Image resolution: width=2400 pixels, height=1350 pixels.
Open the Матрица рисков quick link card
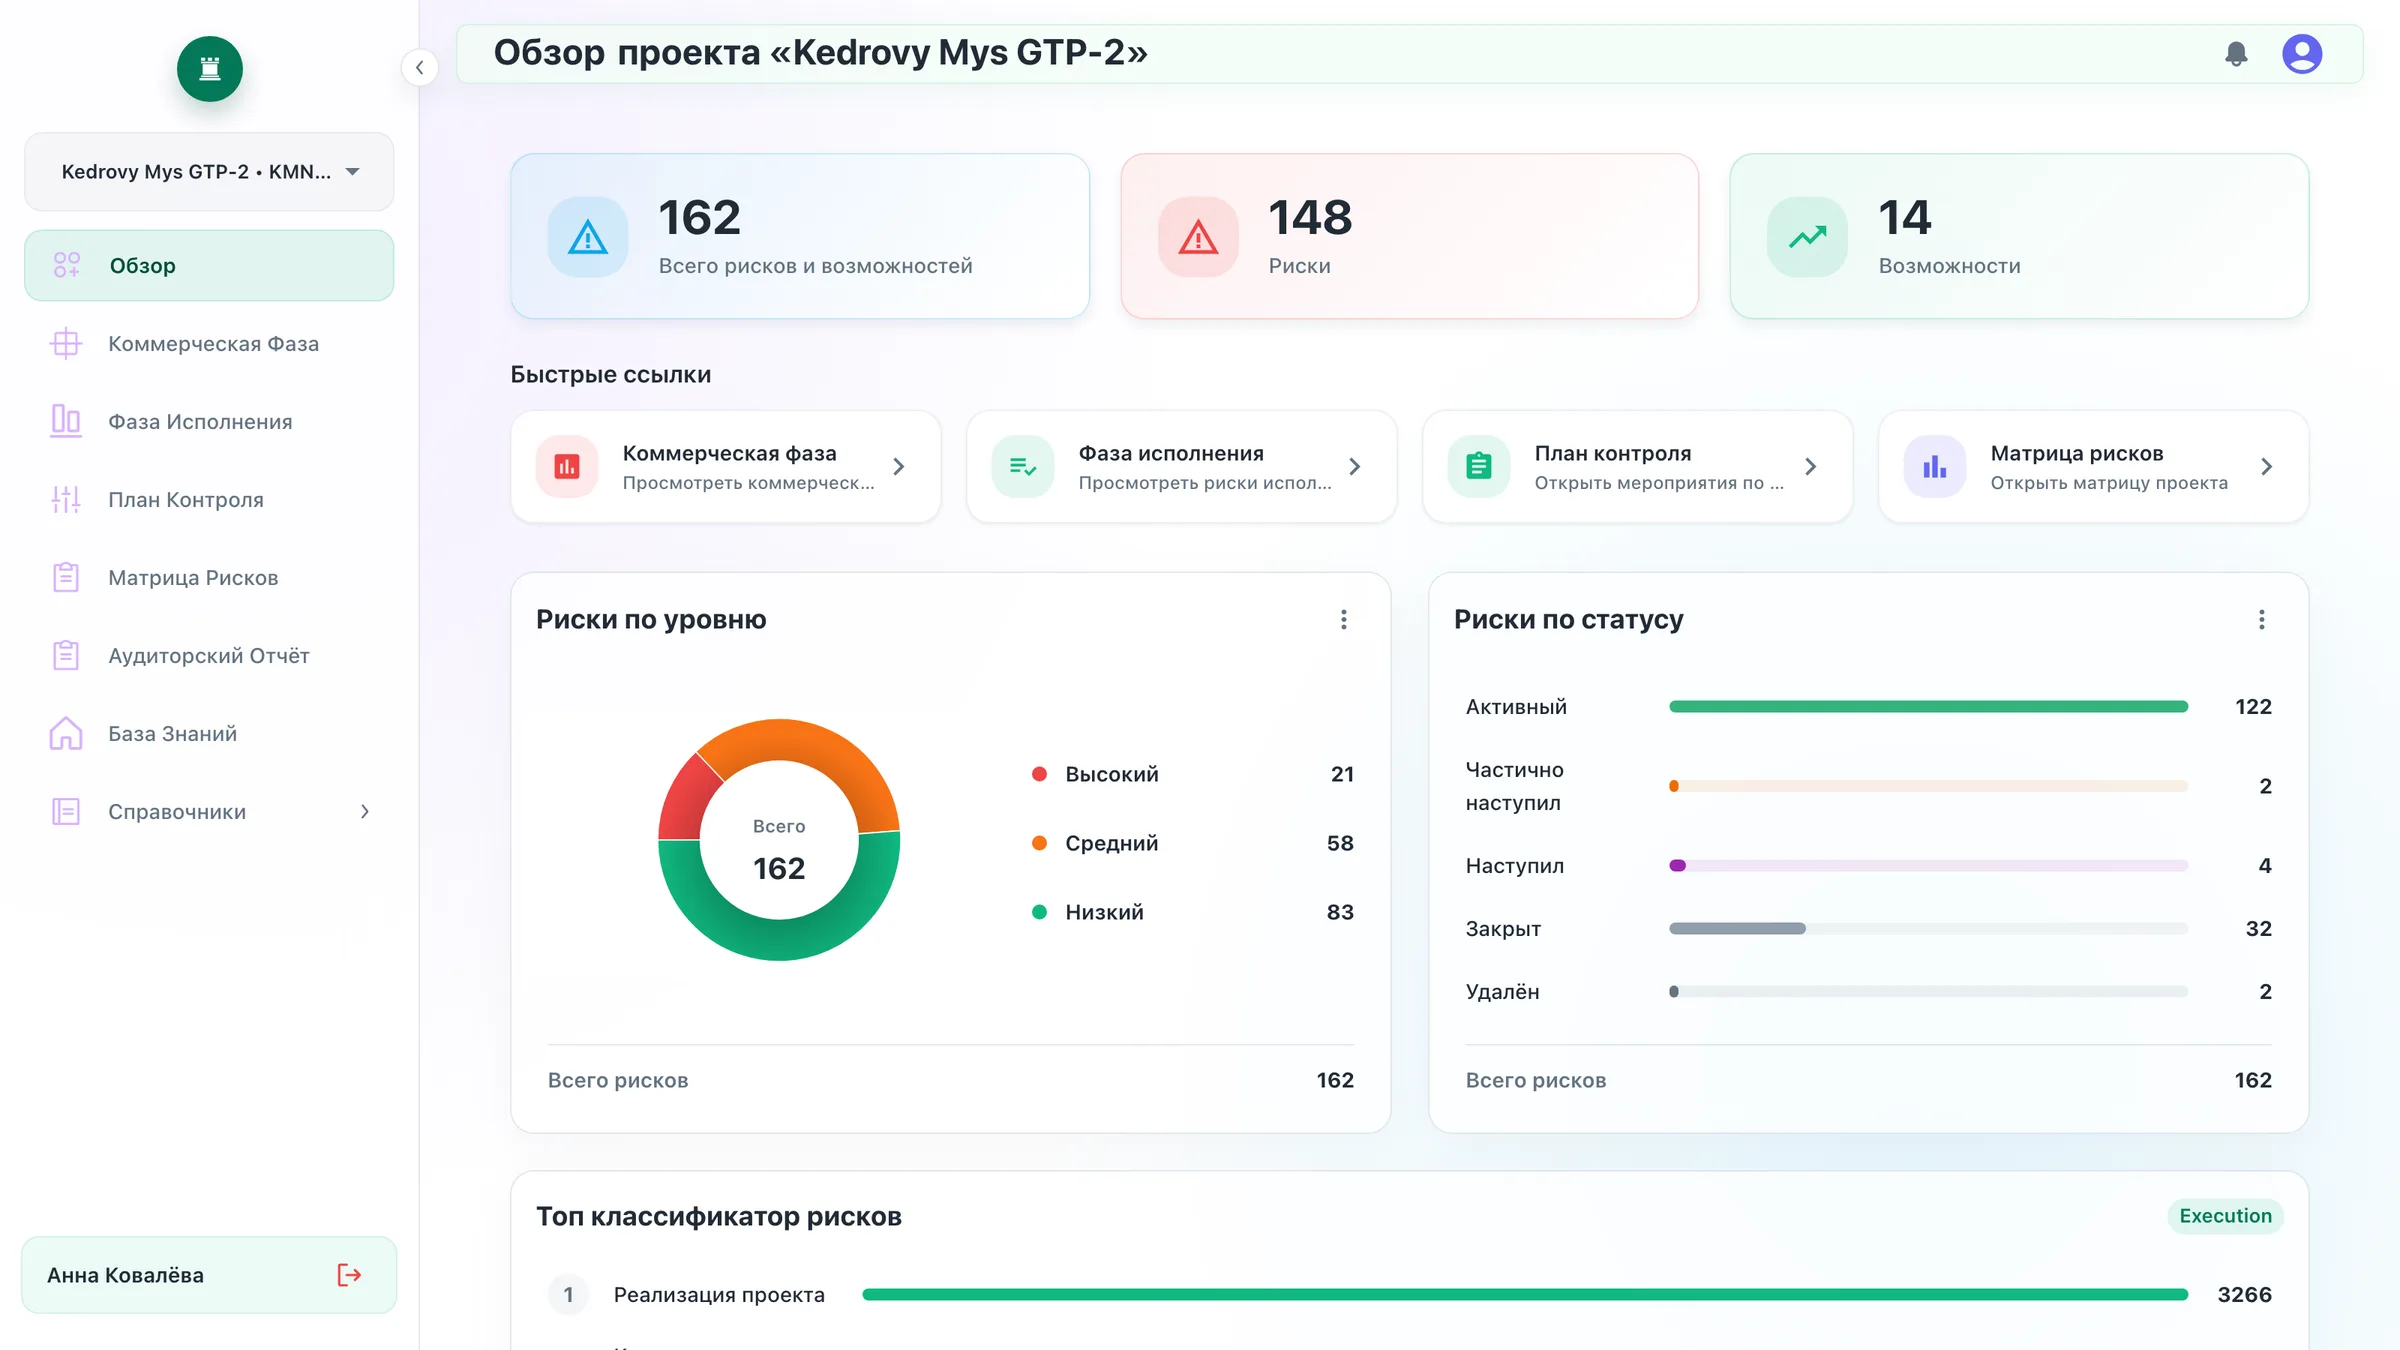point(2094,467)
